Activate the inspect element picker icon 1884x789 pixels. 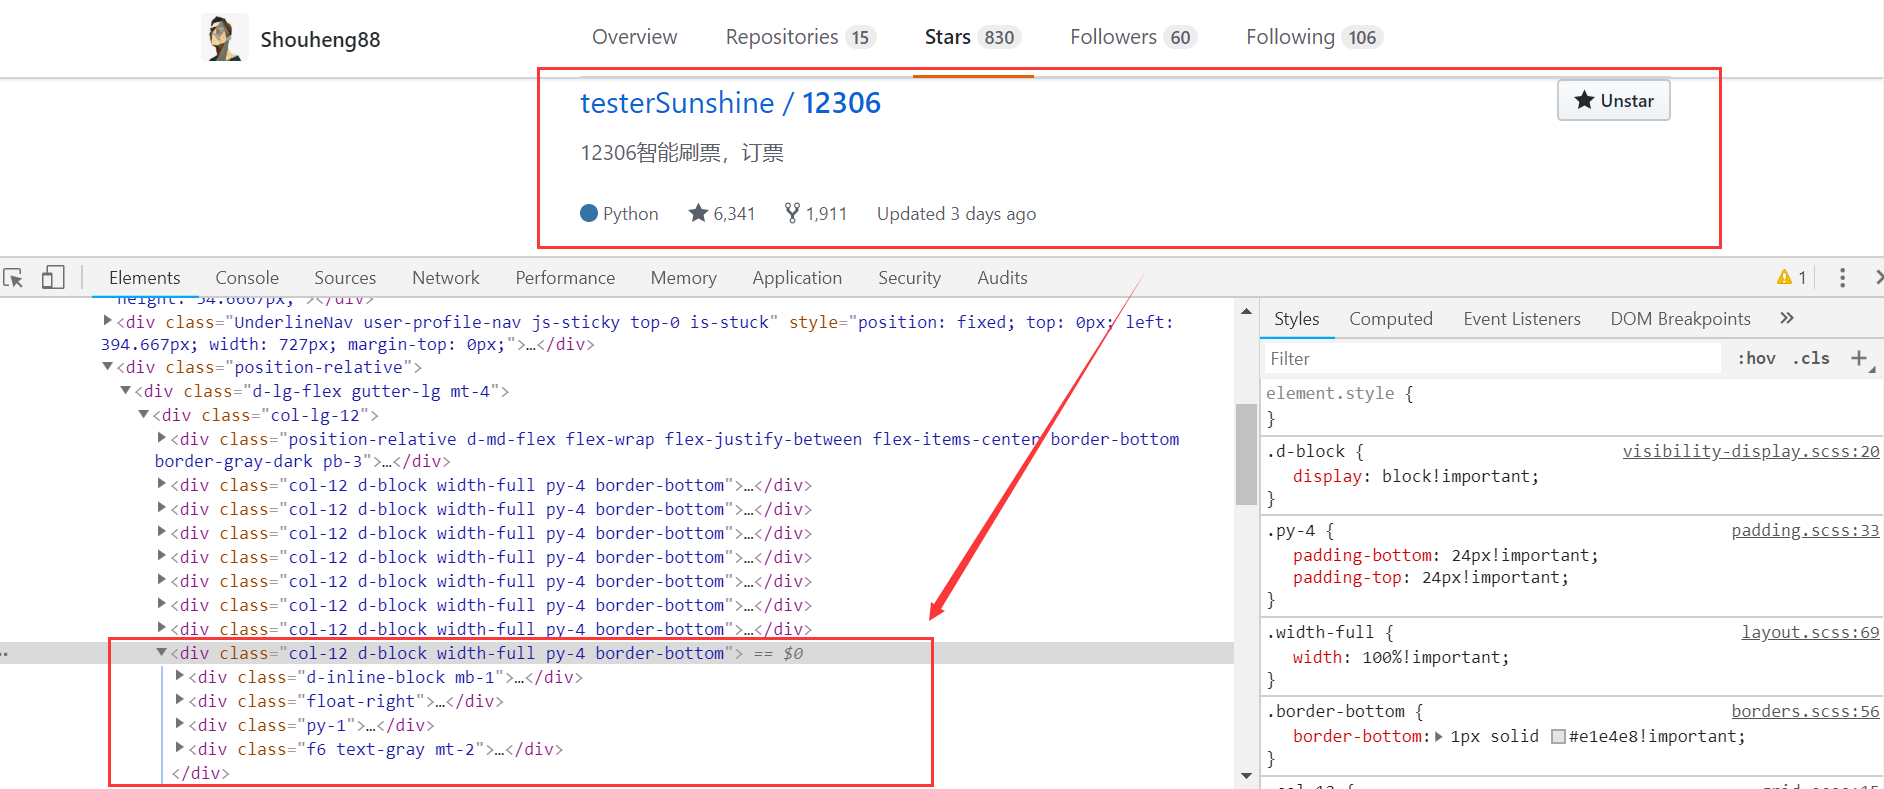[x=13, y=278]
